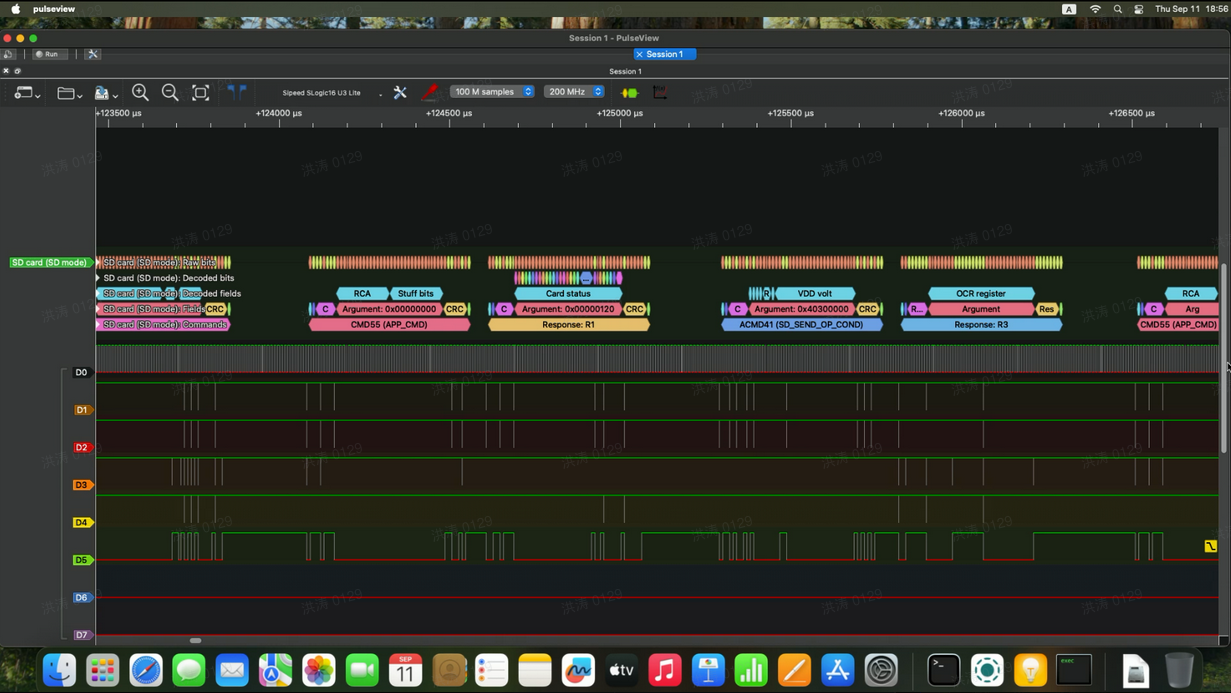Open channel configuration red probe icon

pyautogui.click(x=429, y=92)
